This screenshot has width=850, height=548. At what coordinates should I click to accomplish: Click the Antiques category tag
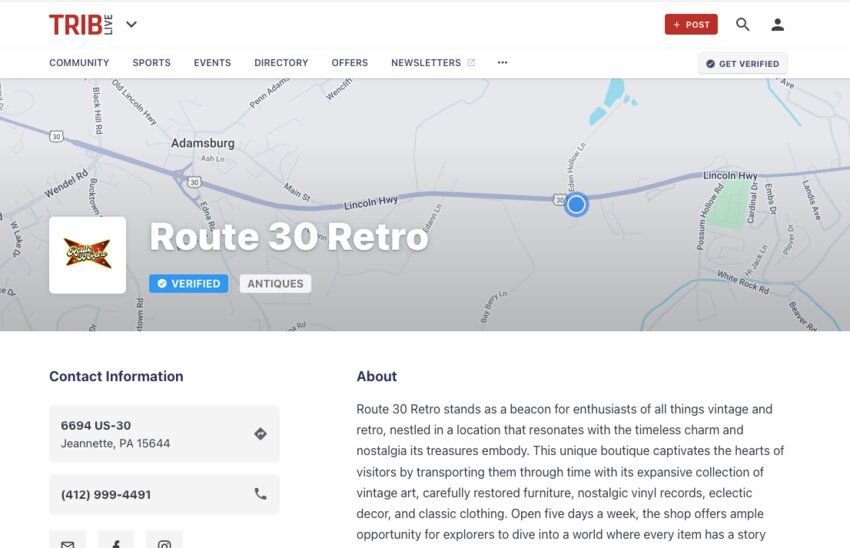(275, 283)
